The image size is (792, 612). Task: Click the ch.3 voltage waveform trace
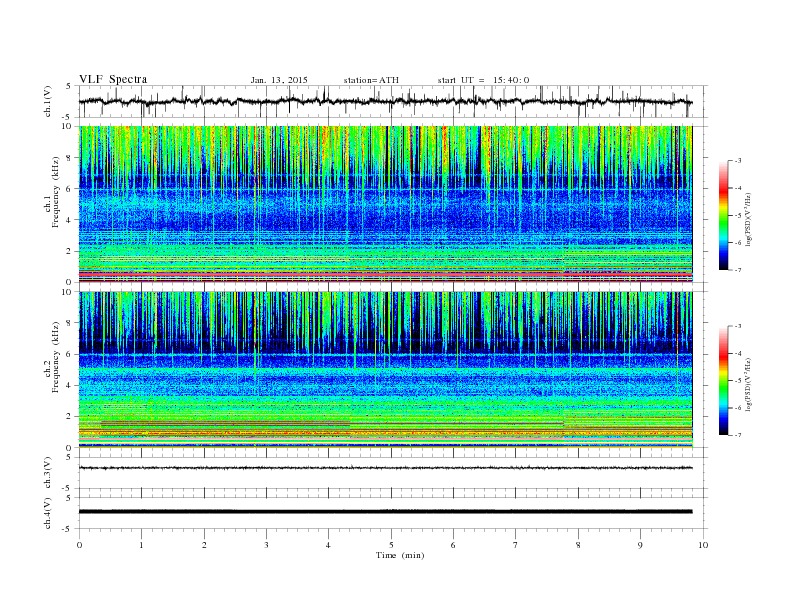pos(385,468)
